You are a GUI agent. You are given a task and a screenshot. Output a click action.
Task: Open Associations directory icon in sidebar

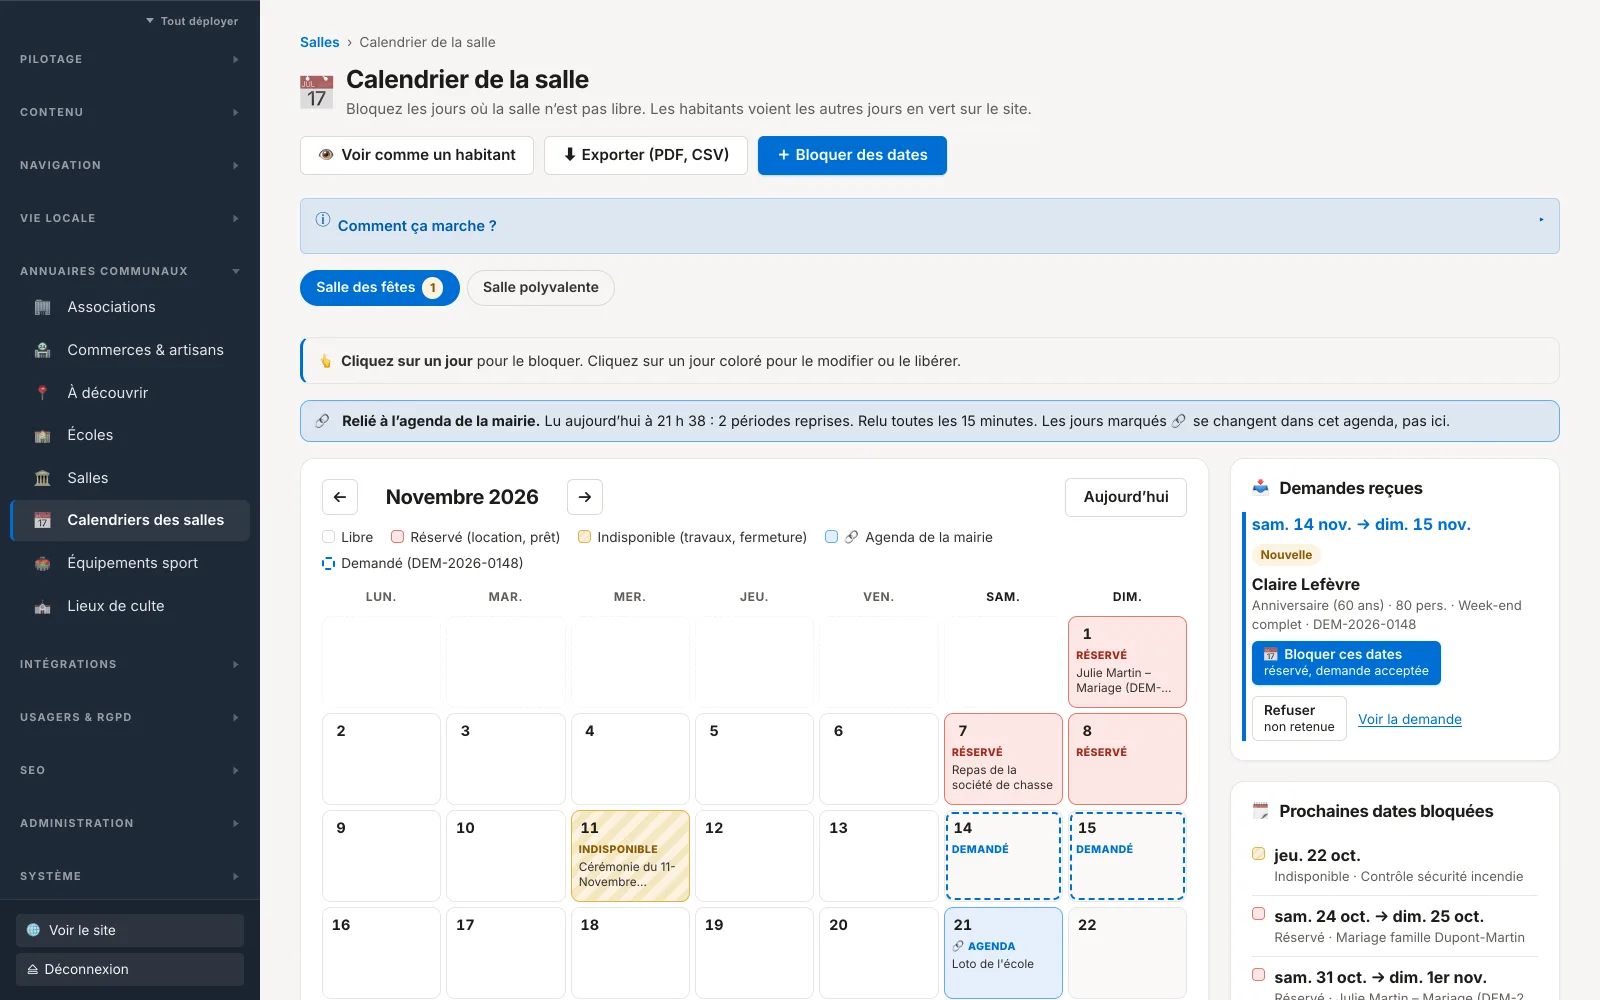pos(42,307)
